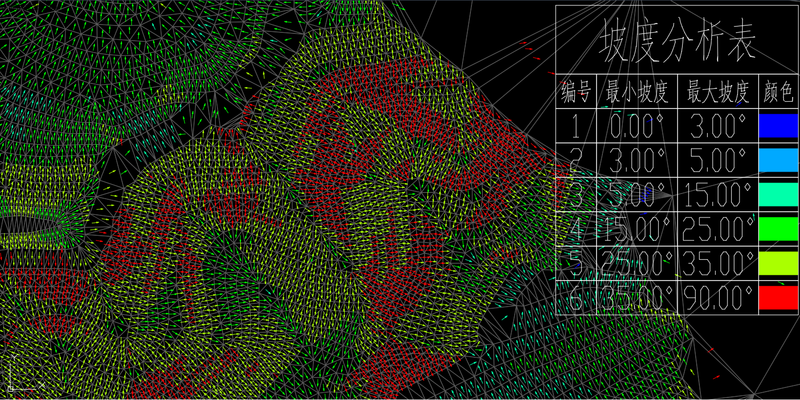Click the 最大坡度 column header
This screenshot has height=400, width=800.
718,92
